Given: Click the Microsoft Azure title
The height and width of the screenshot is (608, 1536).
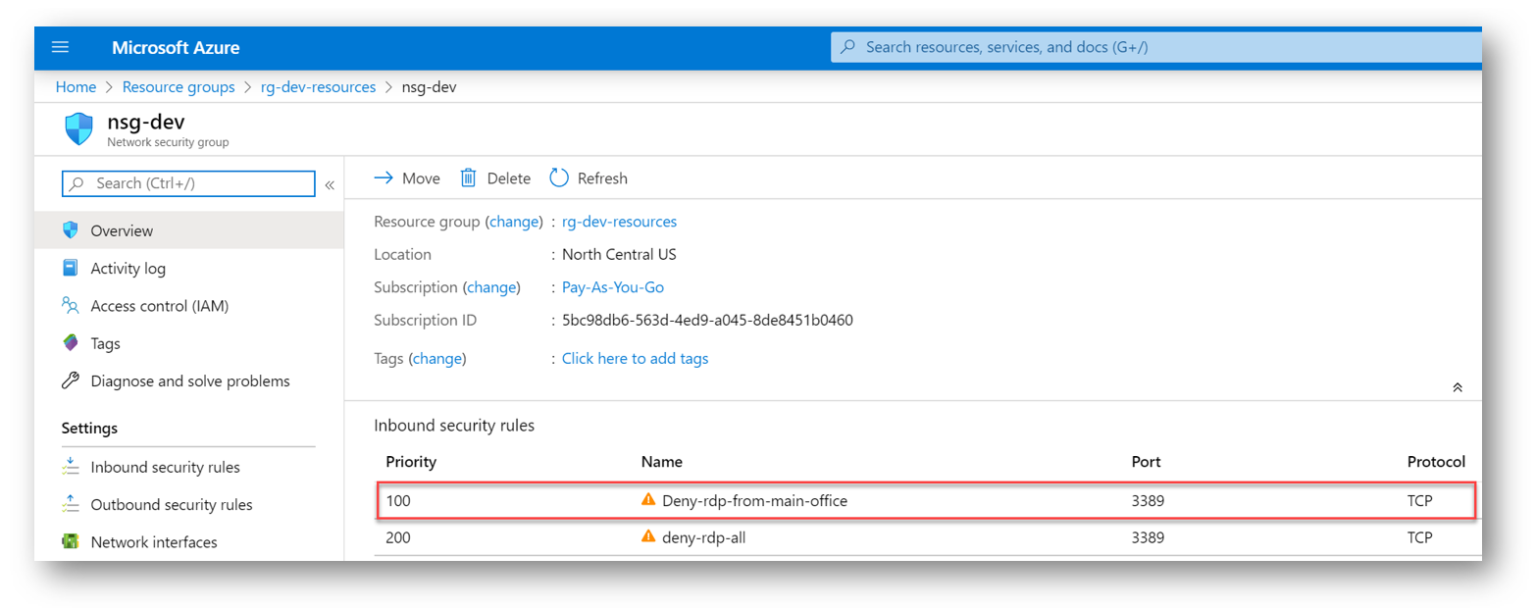Looking at the screenshot, I should click(x=176, y=47).
